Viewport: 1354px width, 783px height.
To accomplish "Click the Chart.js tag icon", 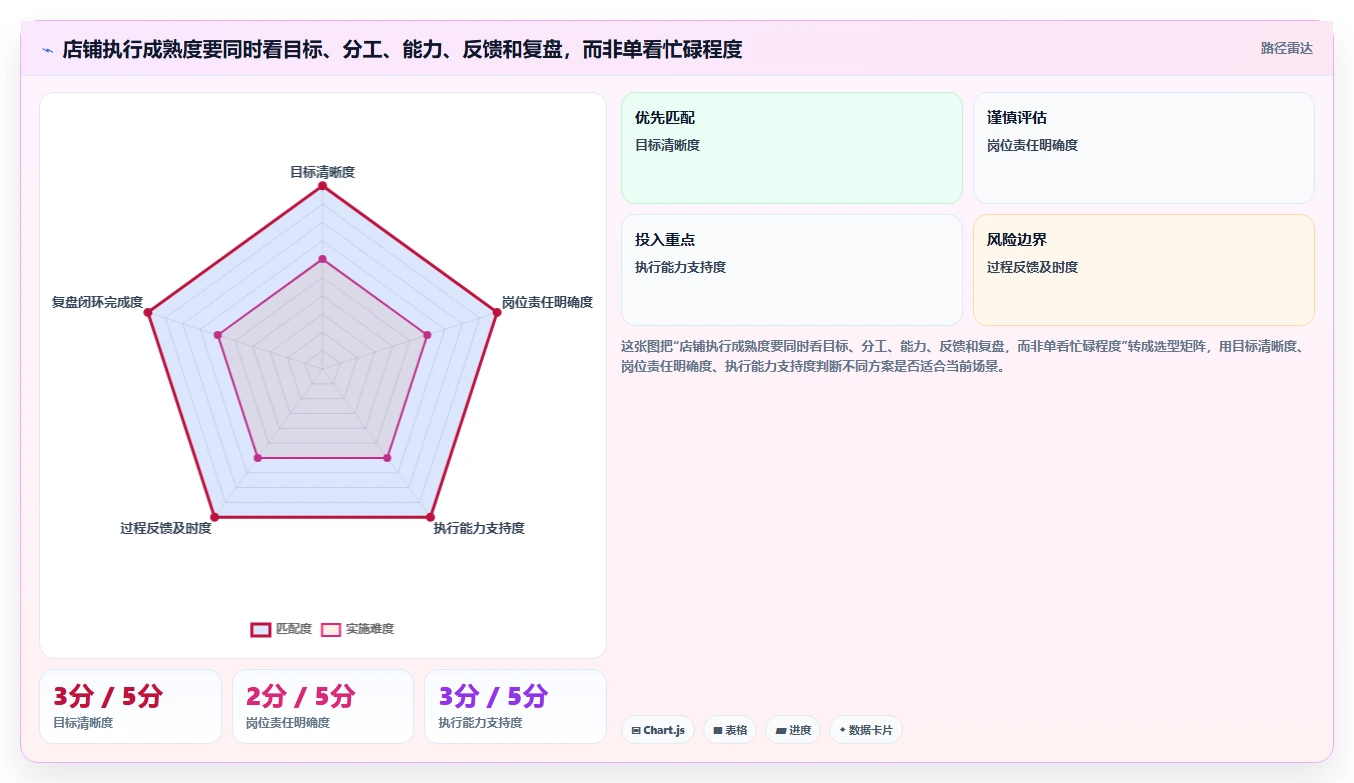I will [x=636, y=731].
